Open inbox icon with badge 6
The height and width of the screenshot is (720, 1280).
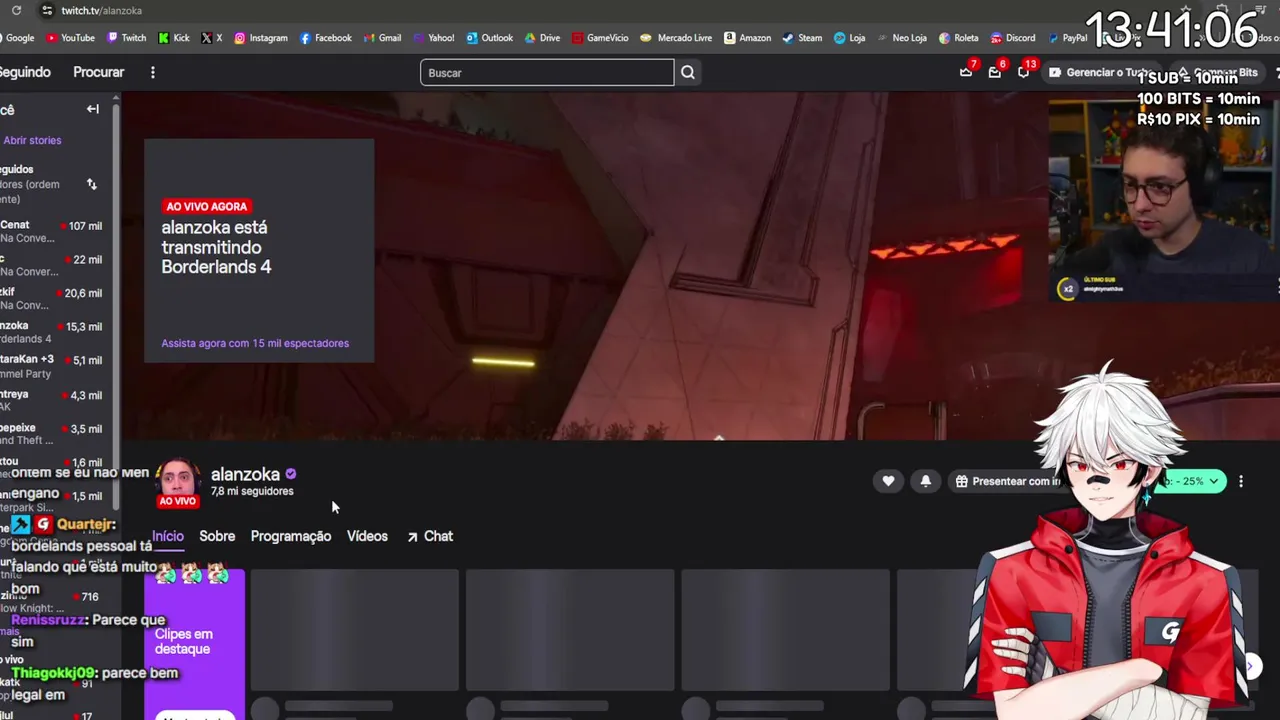(x=995, y=72)
